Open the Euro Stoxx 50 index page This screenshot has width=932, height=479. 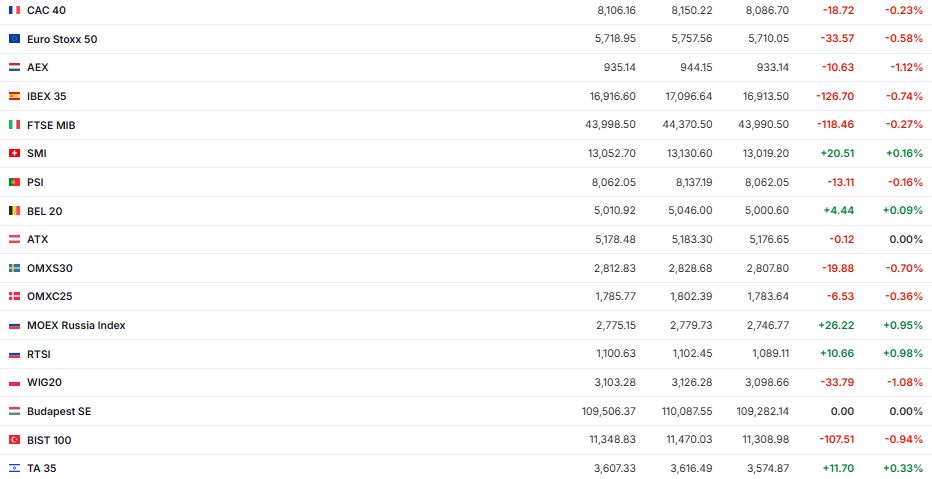pyautogui.click(x=62, y=39)
